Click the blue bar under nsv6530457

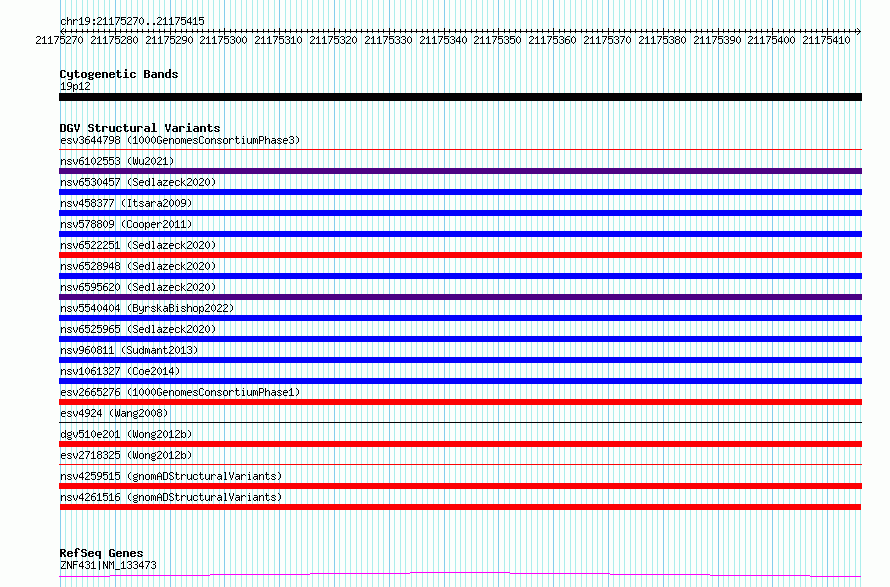coord(460,192)
